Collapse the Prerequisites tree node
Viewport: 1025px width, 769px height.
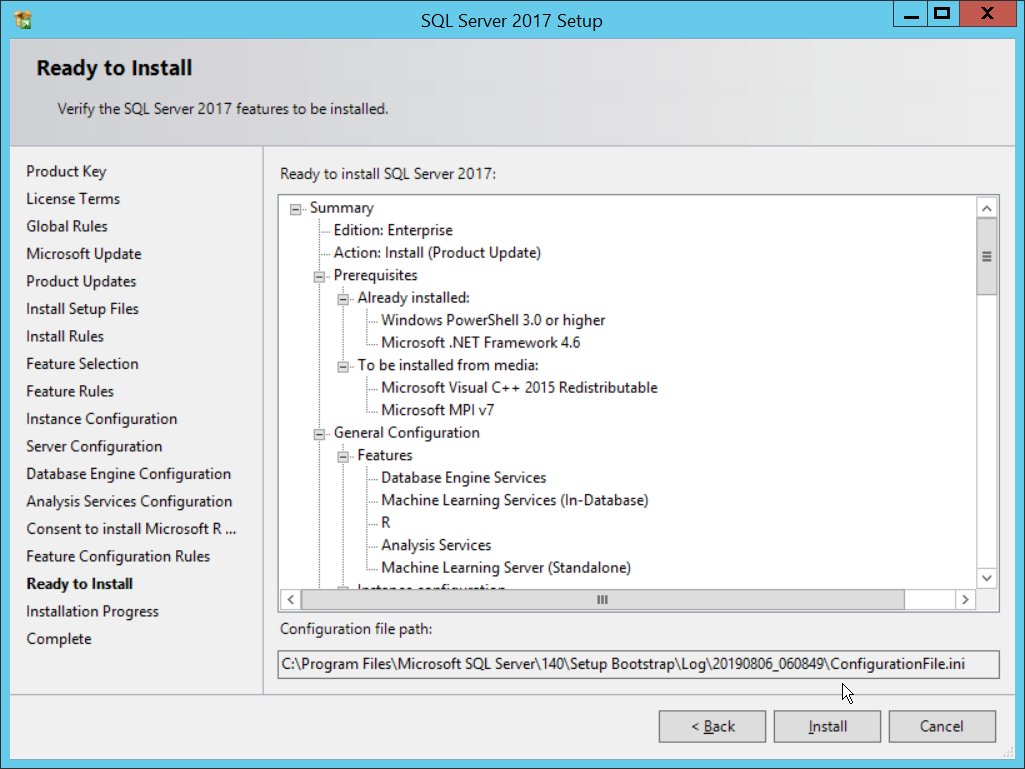pos(319,276)
